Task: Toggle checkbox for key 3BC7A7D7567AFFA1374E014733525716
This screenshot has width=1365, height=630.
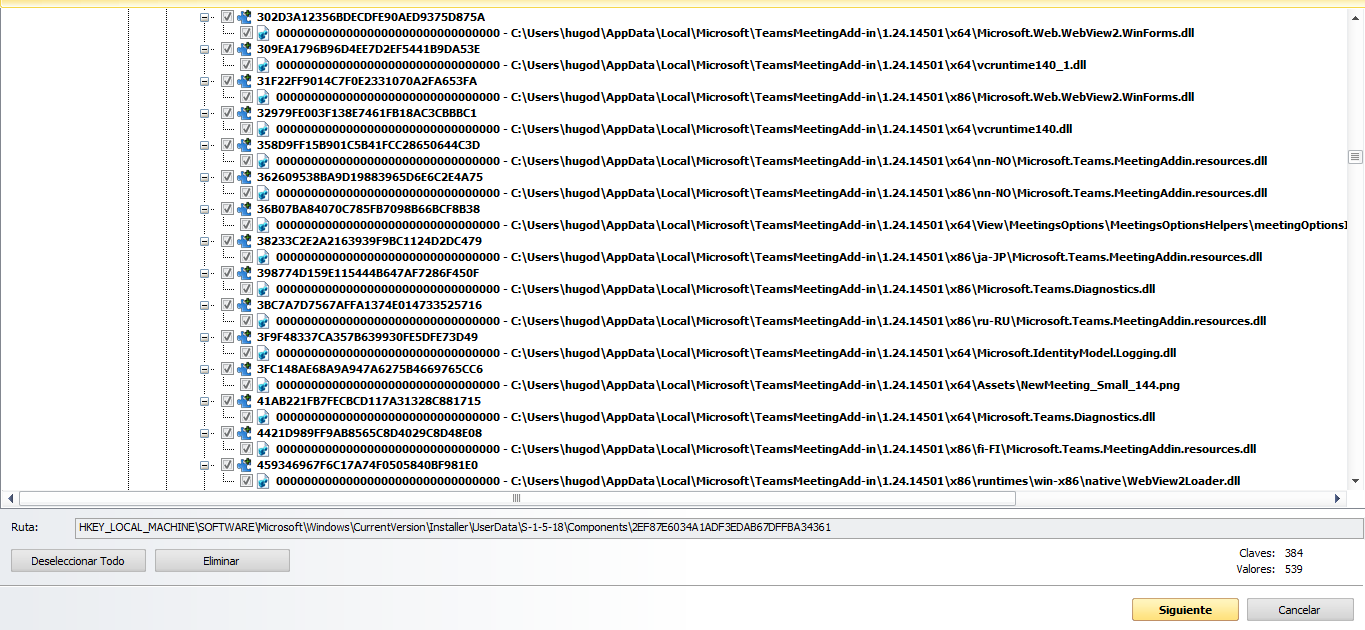Action: tap(227, 305)
